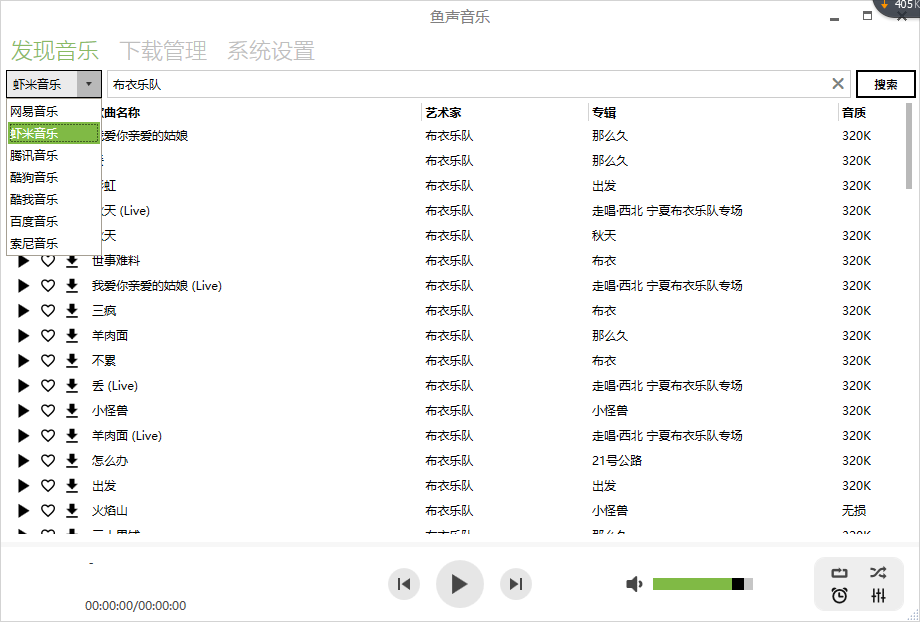The width and height of the screenshot is (920, 622).
Task: Favorite the song 丢 (Live)
Action: click(x=48, y=386)
